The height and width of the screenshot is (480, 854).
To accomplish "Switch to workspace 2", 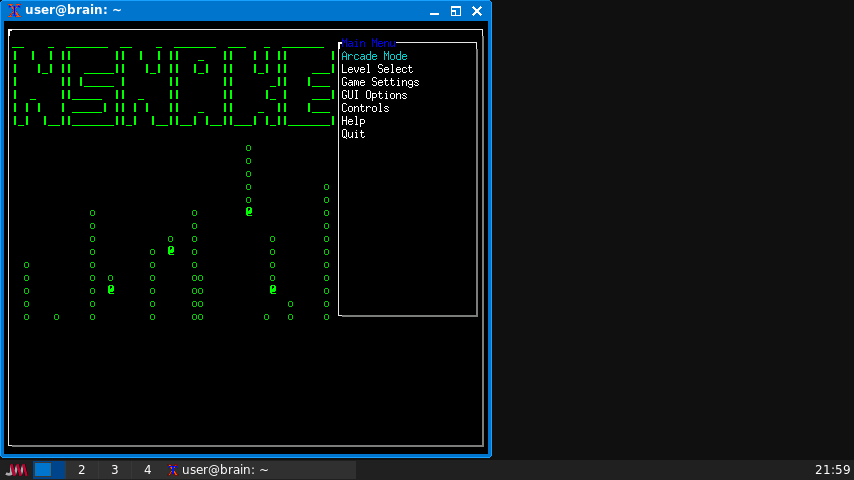I will [82, 470].
